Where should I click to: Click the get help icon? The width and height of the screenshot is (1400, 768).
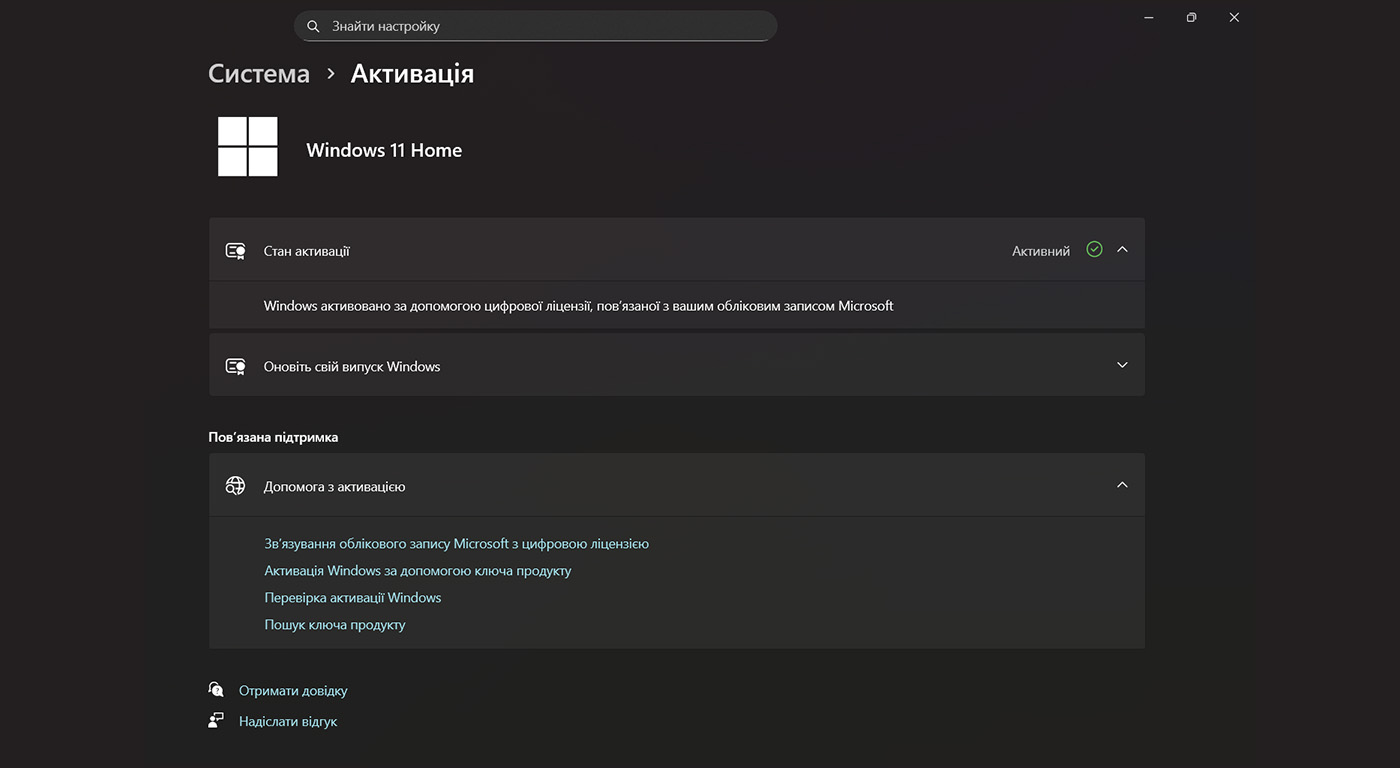(x=216, y=690)
